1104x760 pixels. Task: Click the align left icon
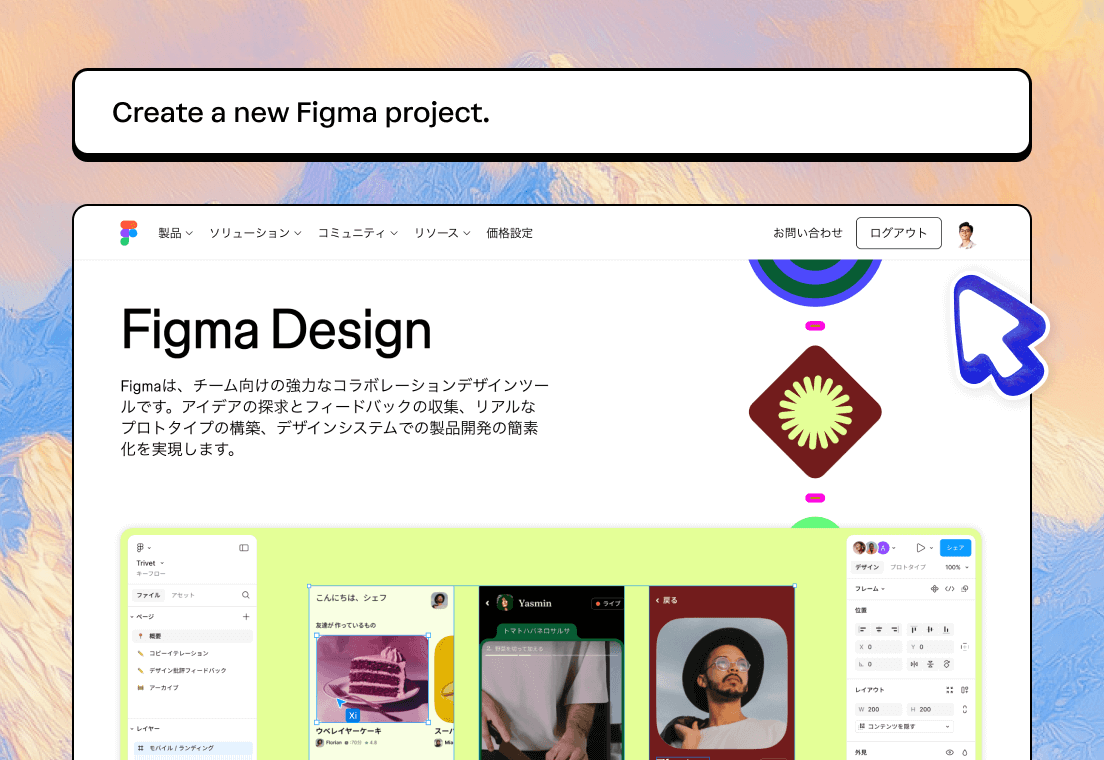pos(862,629)
